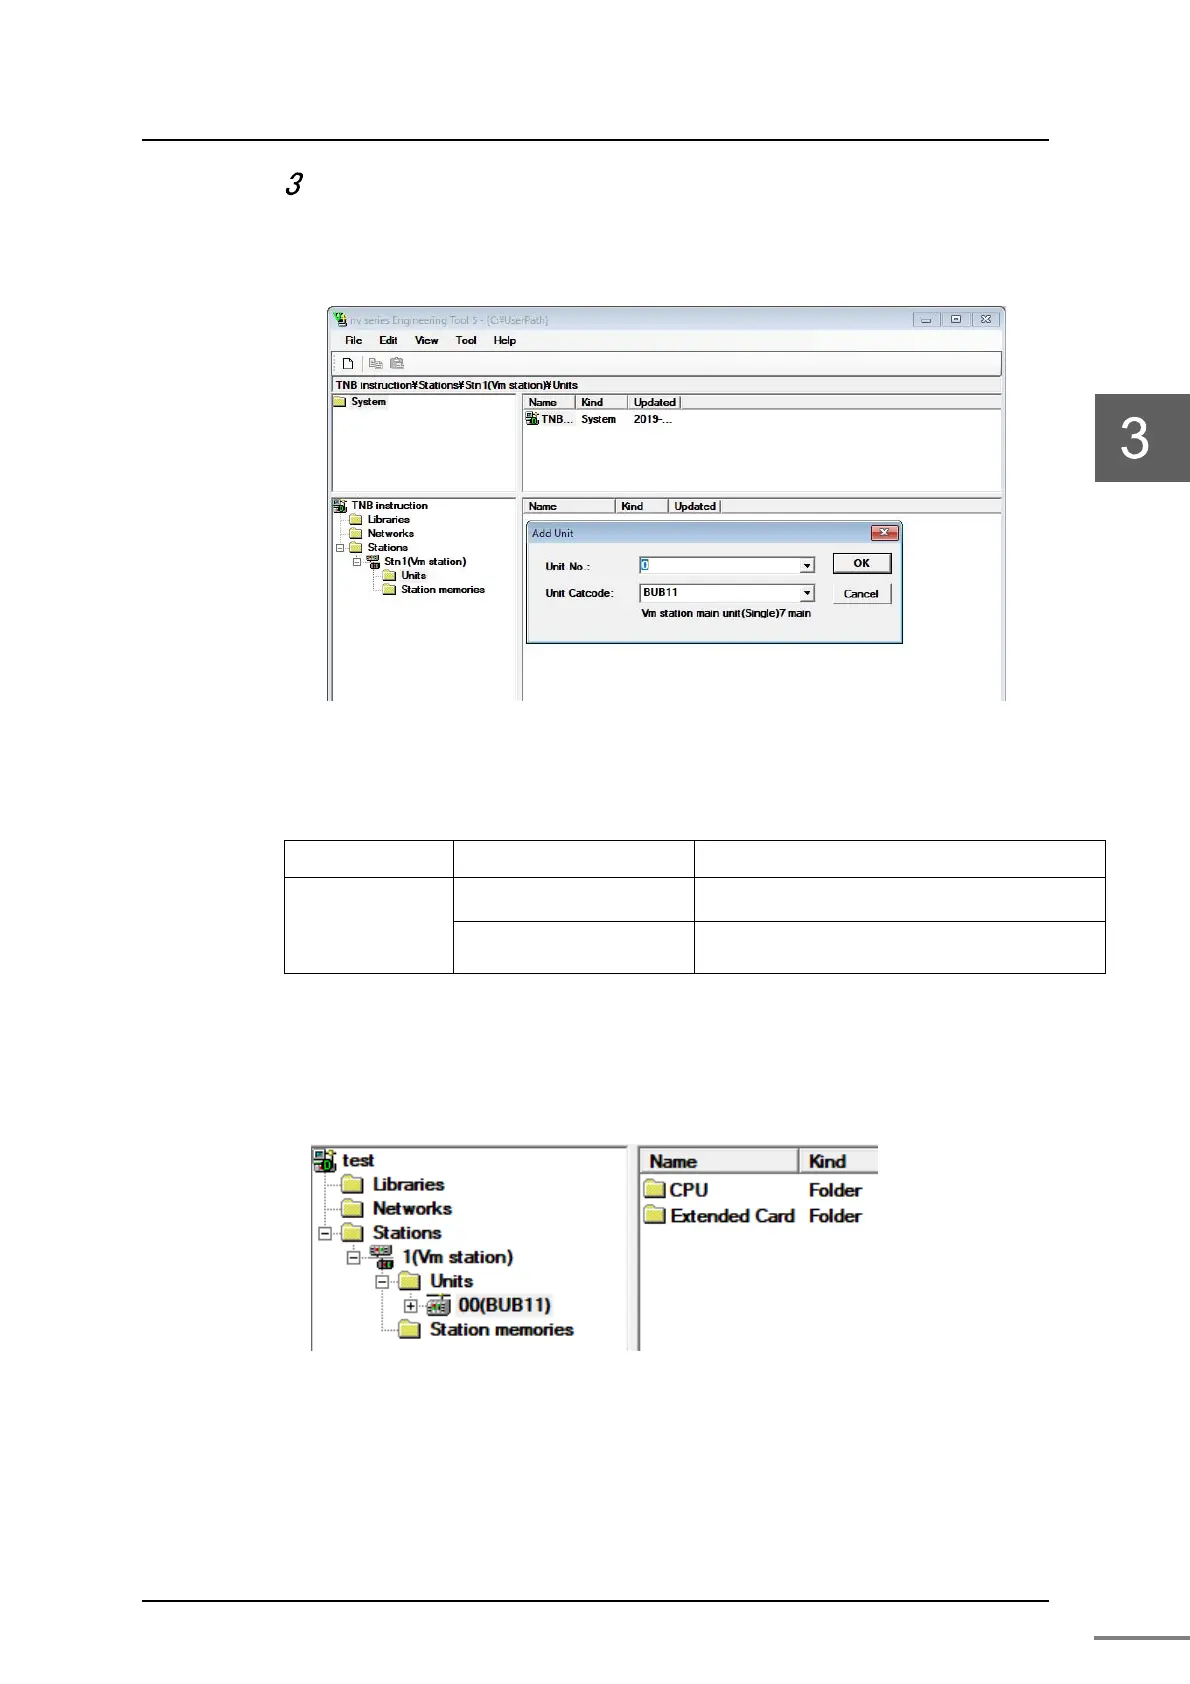Collapse Stations node in TNB instruction tree
Viewport: 1190px width, 1684px height.
coord(340,548)
